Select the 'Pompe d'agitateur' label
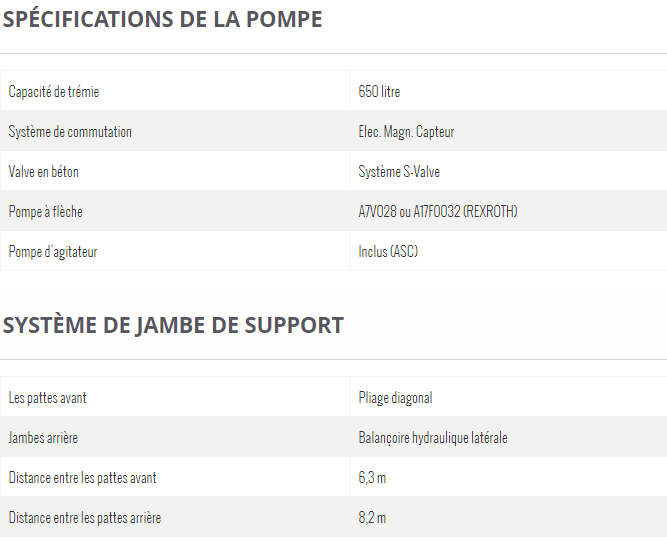This screenshot has width=667, height=540. [x=53, y=251]
